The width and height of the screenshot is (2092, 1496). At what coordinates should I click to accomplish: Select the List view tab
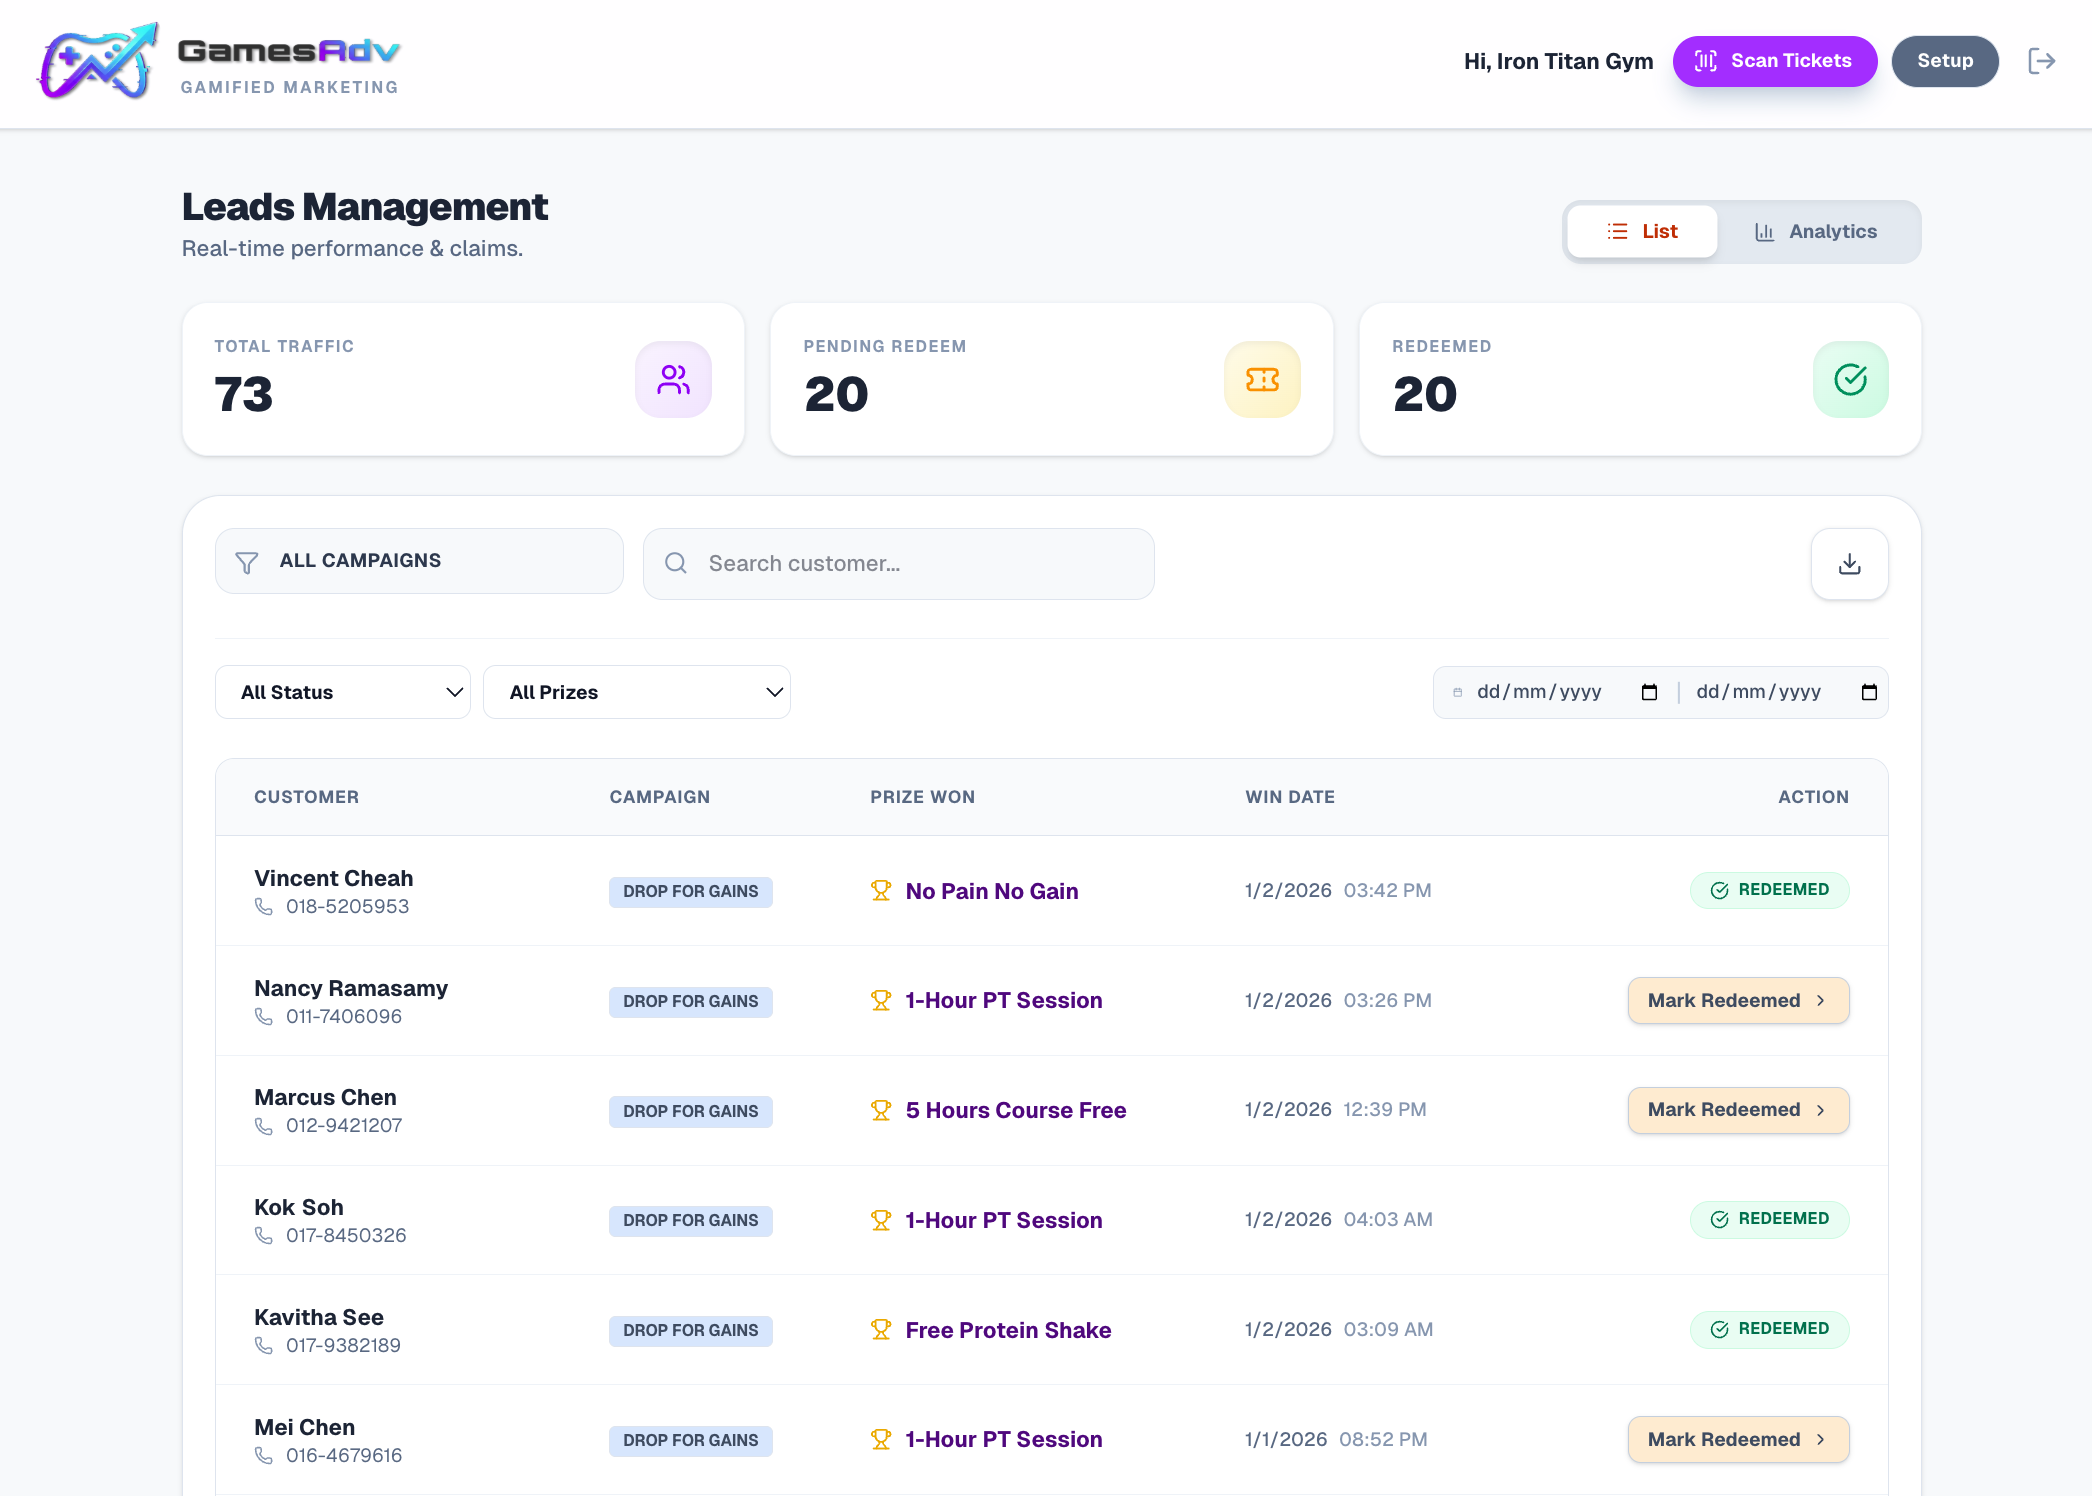point(1642,232)
